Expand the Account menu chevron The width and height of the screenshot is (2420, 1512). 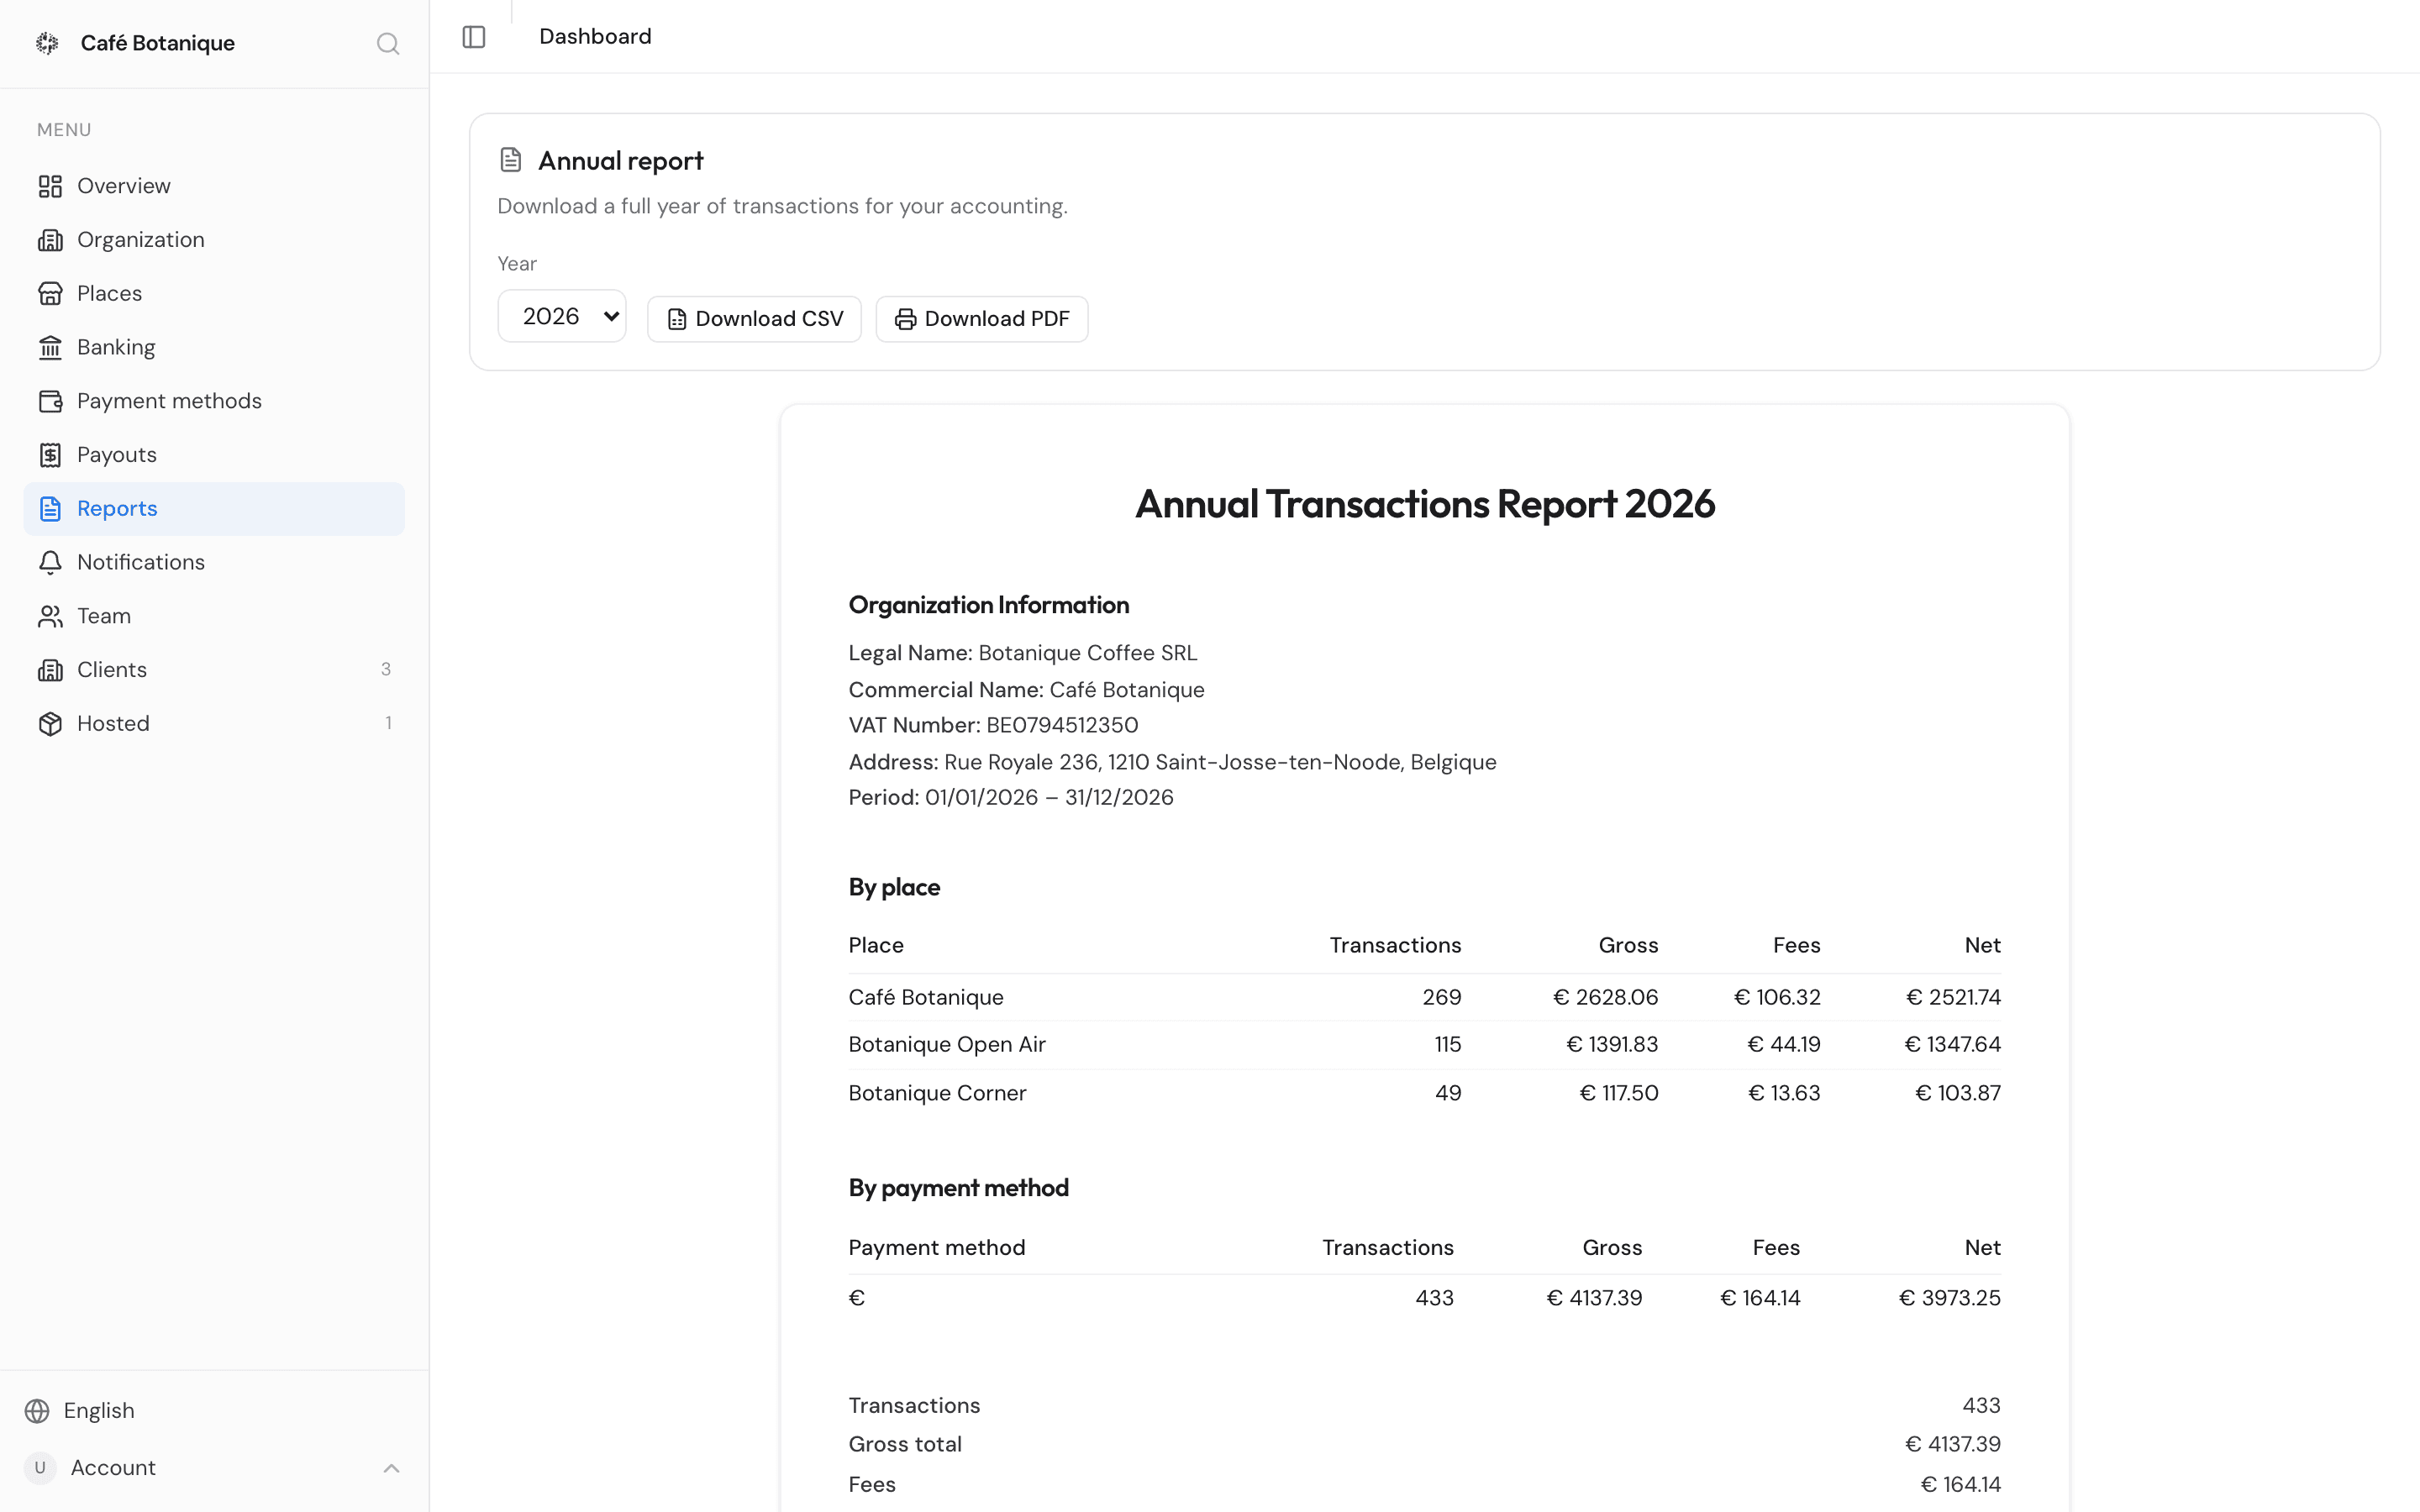[391, 1468]
